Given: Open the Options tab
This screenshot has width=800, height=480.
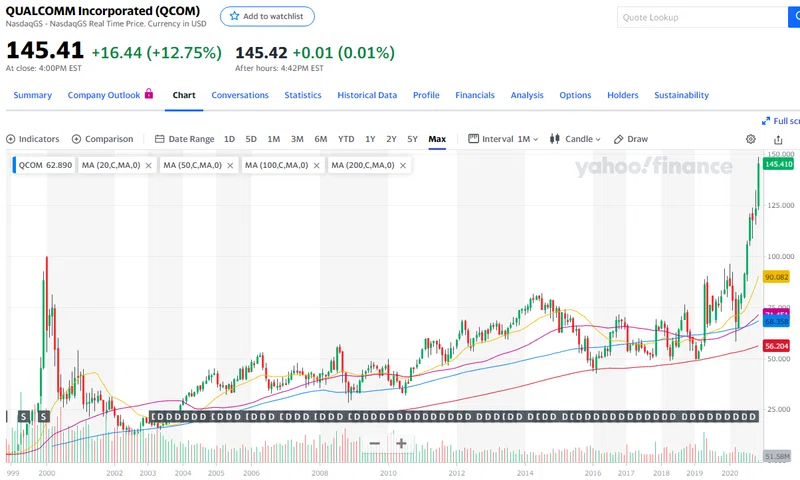Looking at the screenshot, I should tap(575, 95).
